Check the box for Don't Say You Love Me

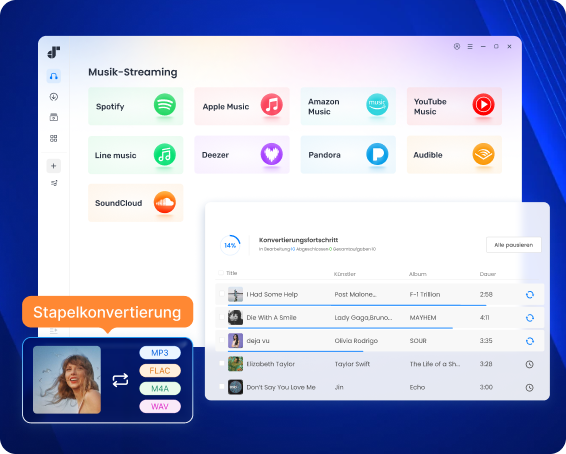coord(222,386)
